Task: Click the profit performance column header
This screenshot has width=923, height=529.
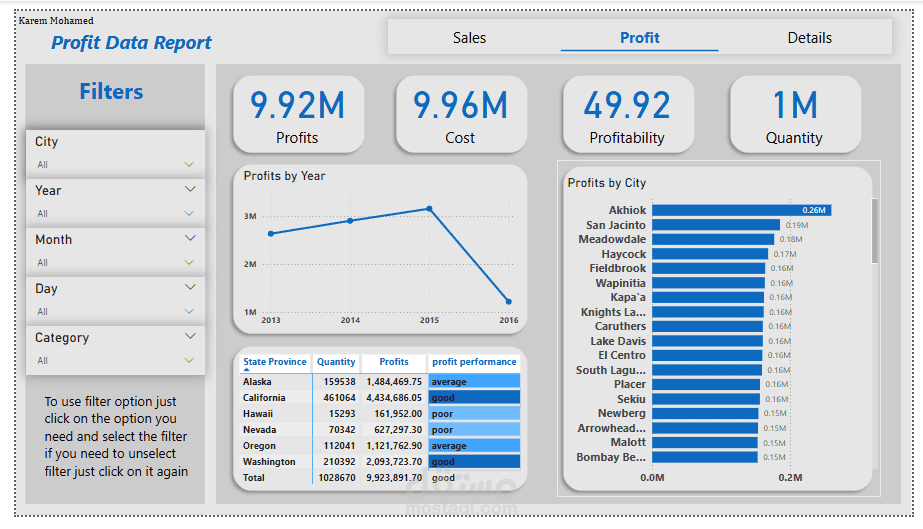Action: (474, 362)
